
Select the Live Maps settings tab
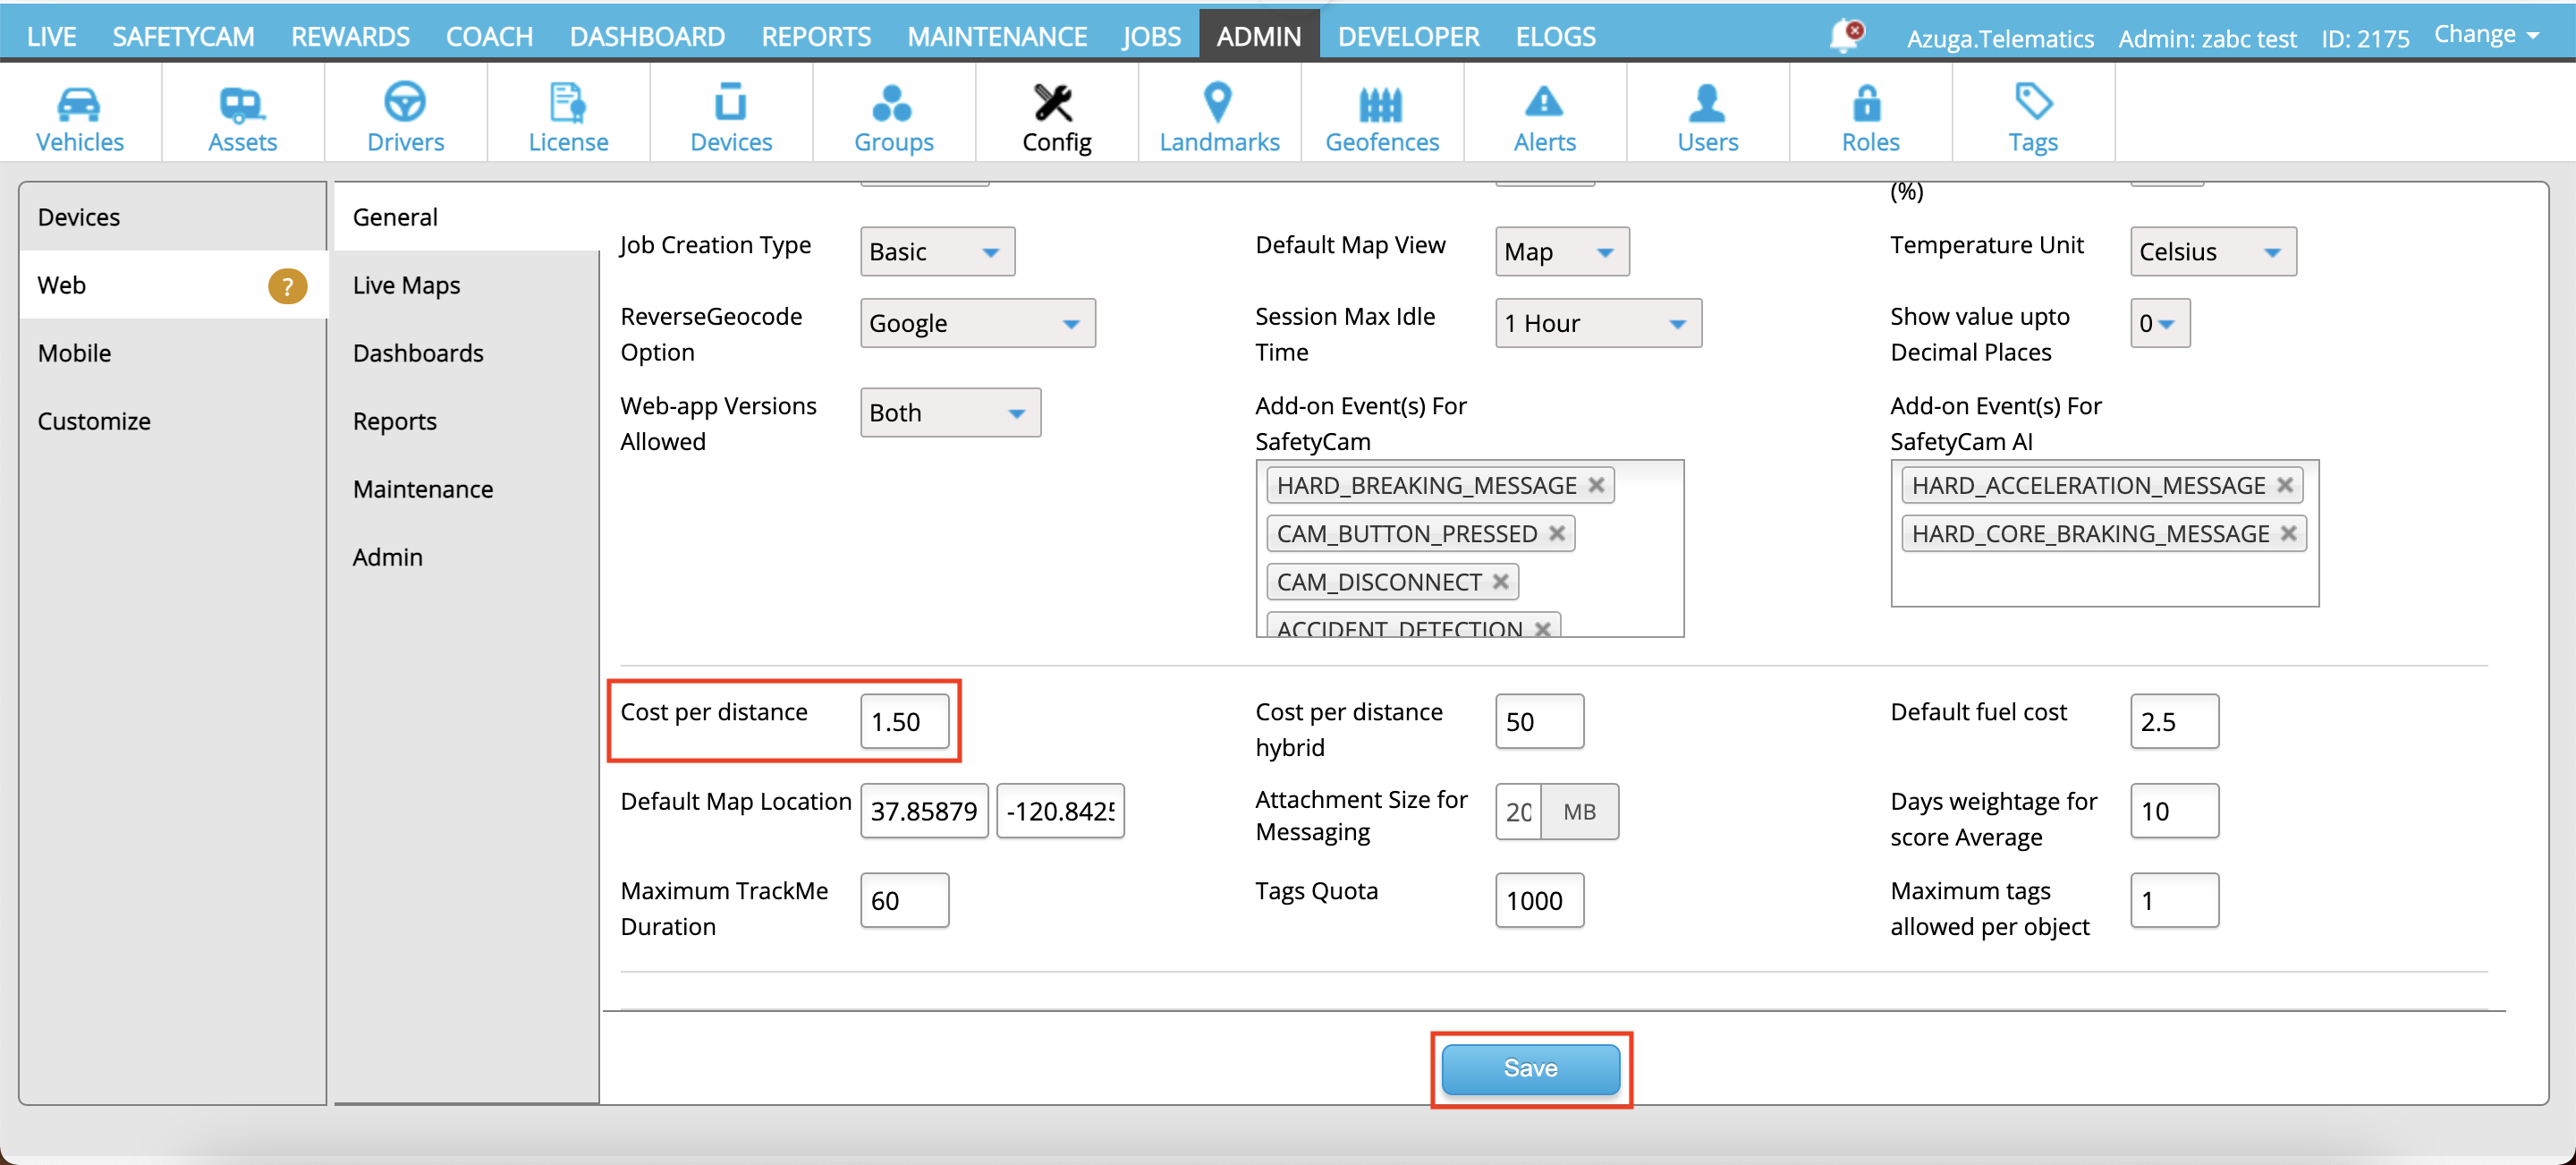click(406, 286)
